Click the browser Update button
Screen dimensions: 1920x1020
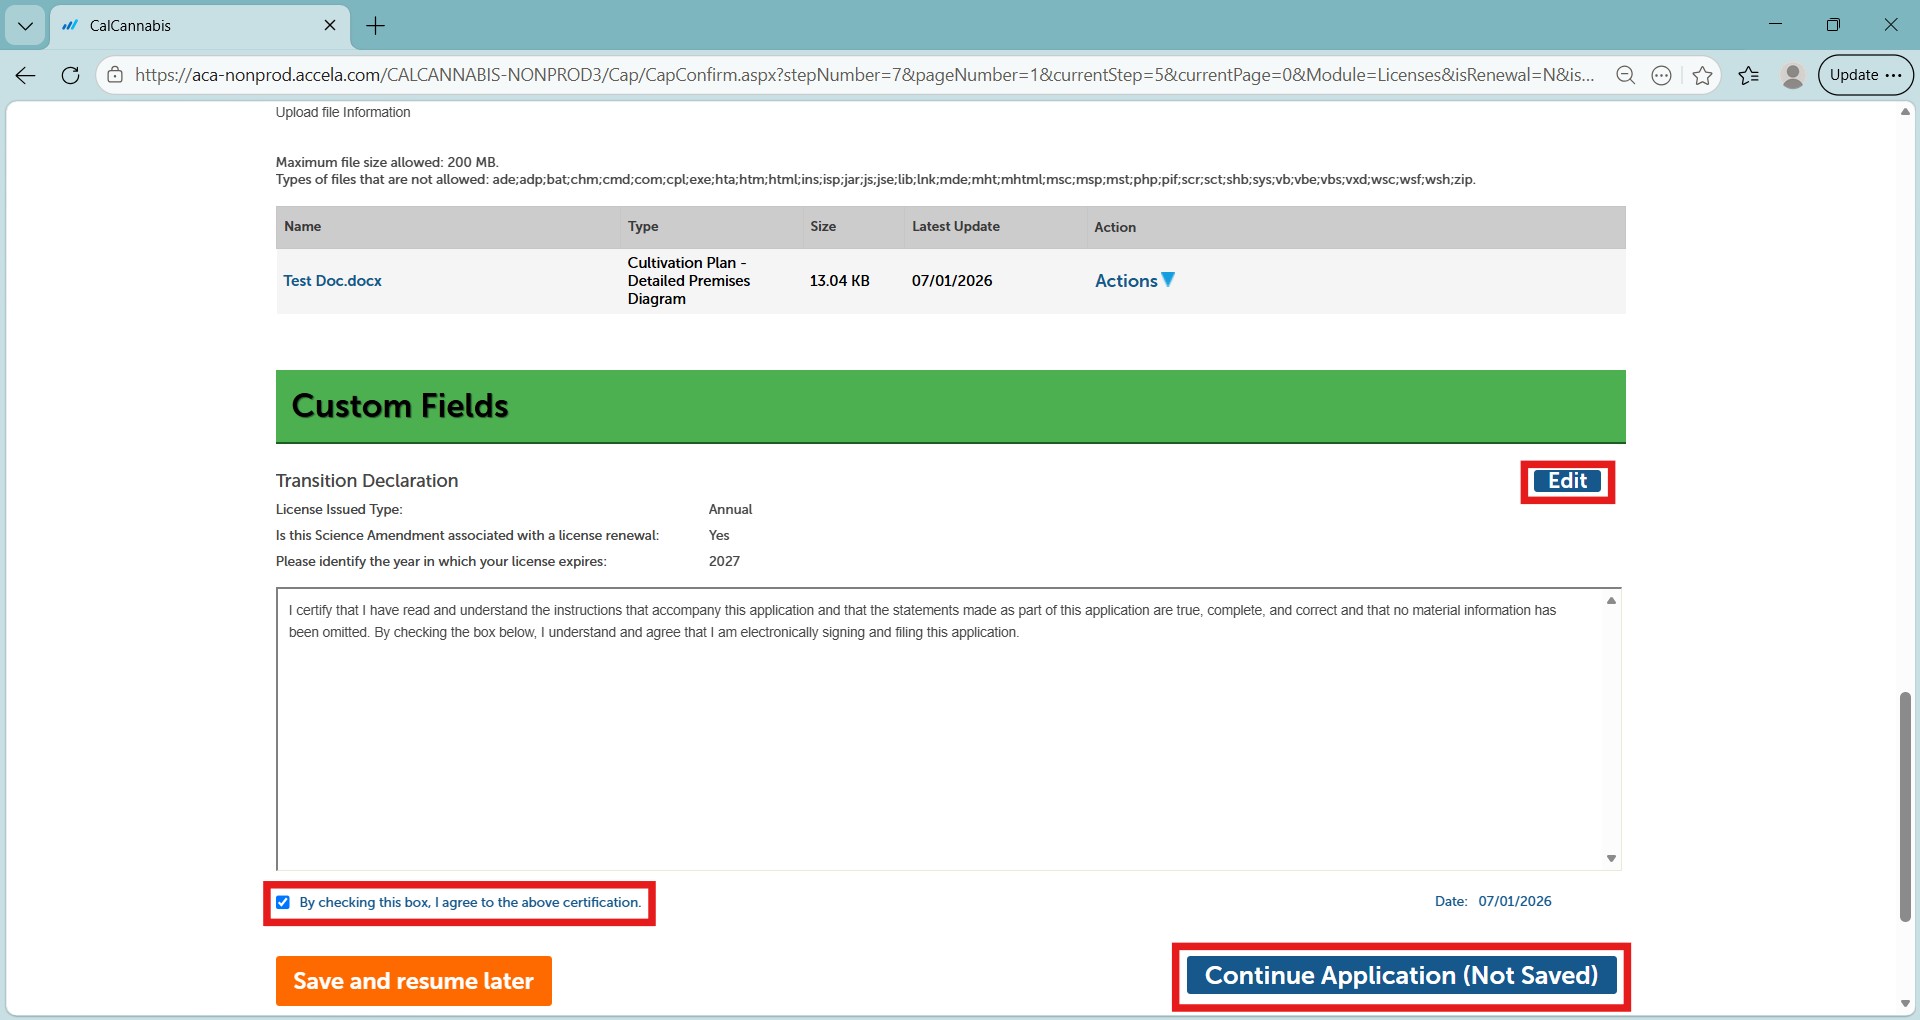pyautogui.click(x=1865, y=75)
